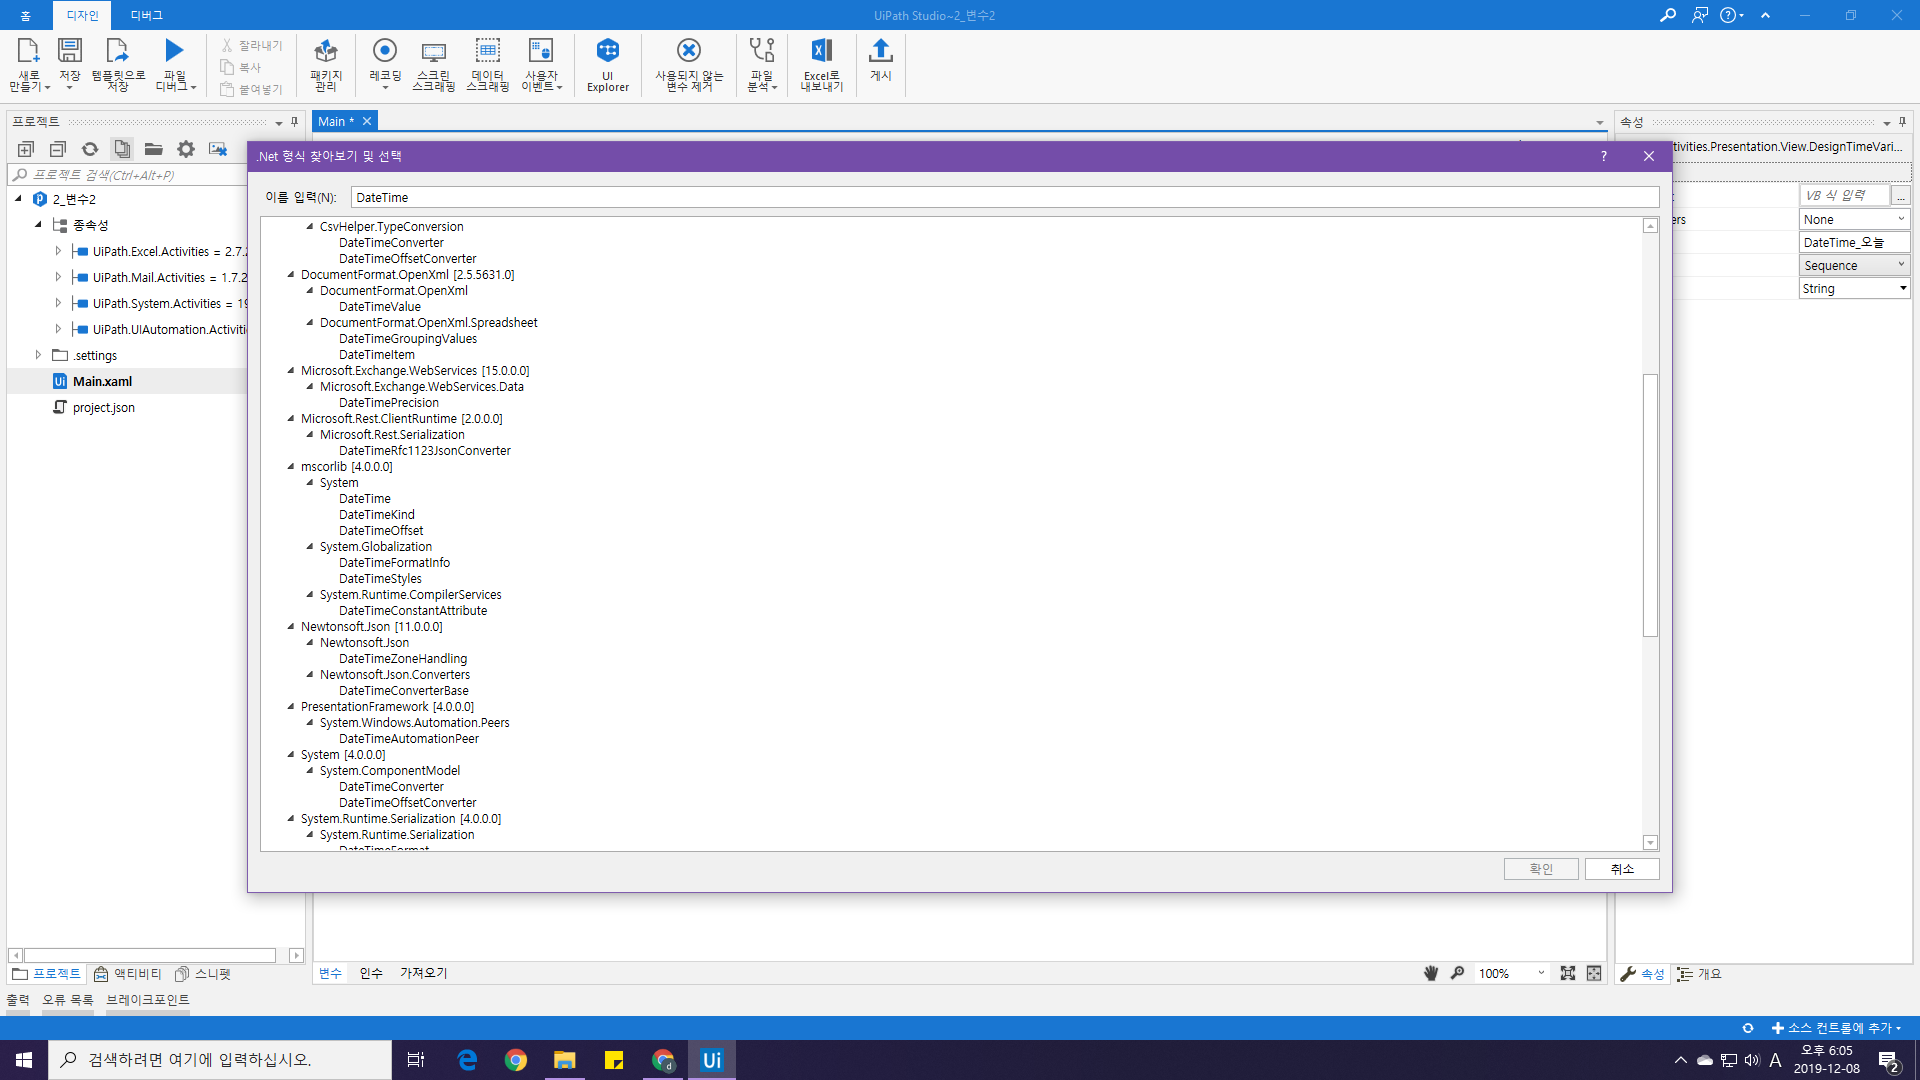The image size is (1920, 1080).
Task: Open the project settings gear icon
Action: pos(186,149)
